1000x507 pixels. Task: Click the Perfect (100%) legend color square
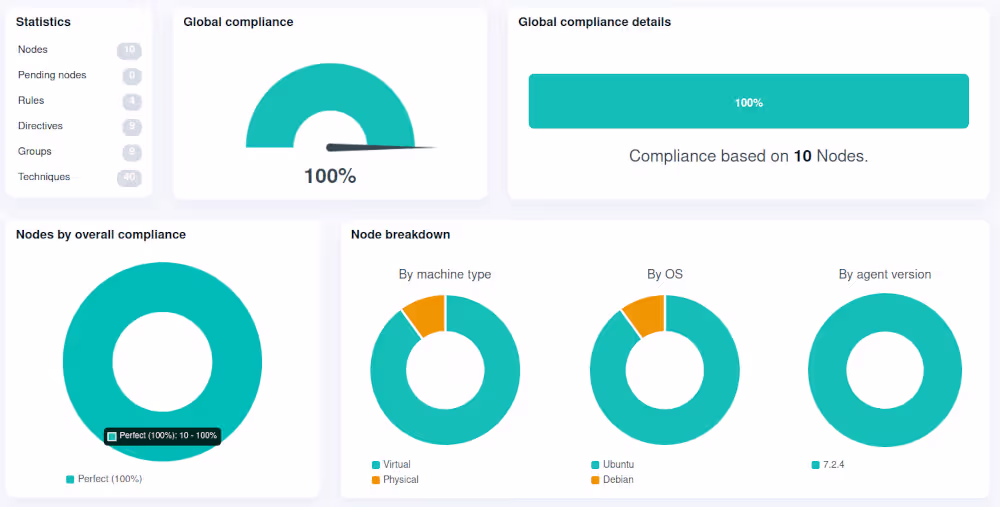pyautogui.click(x=70, y=479)
